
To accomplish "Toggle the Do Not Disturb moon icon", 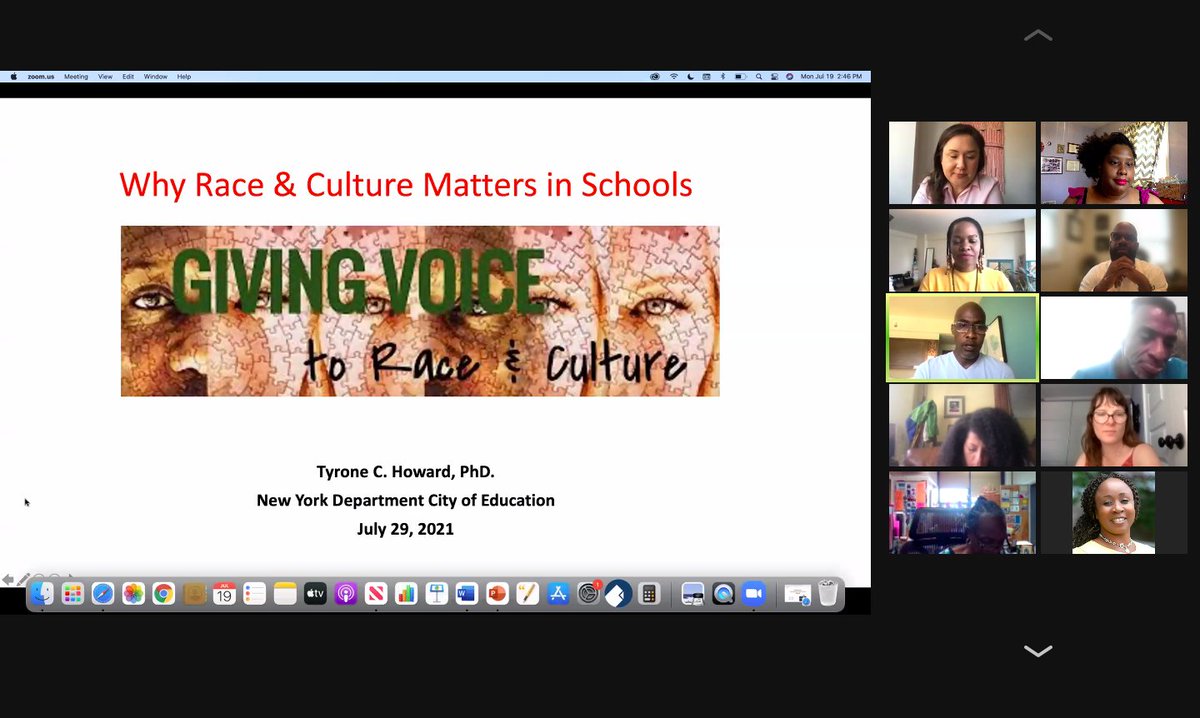I will point(690,76).
